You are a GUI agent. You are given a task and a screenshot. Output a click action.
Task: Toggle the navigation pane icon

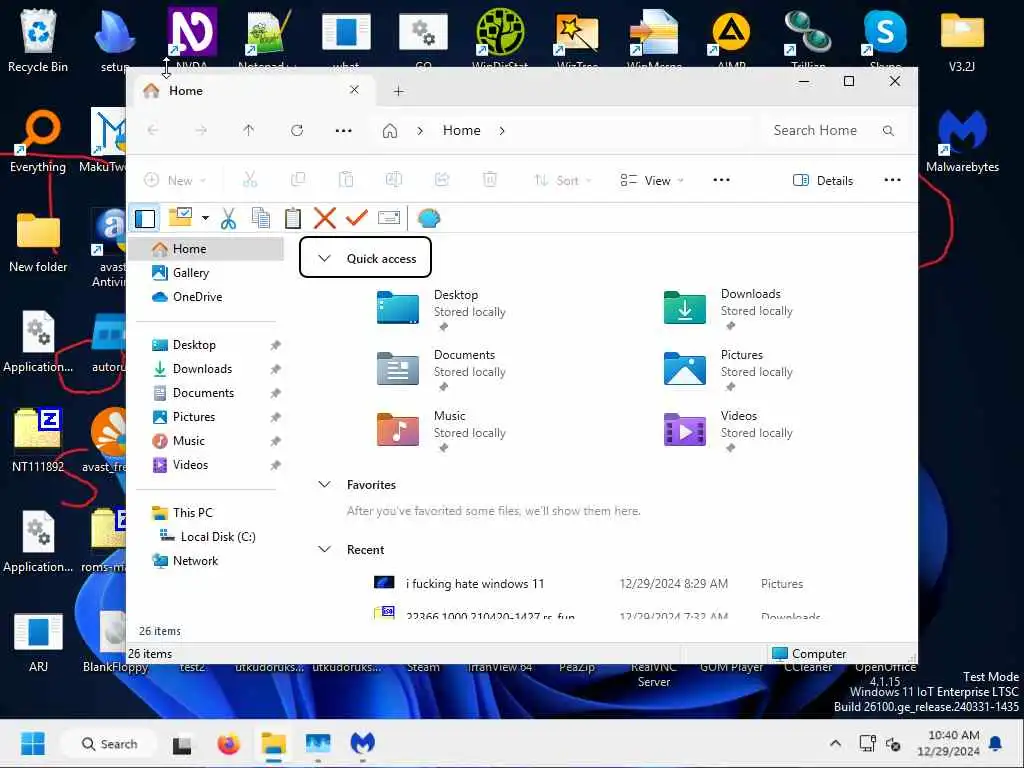pyautogui.click(x=145, y=218)
